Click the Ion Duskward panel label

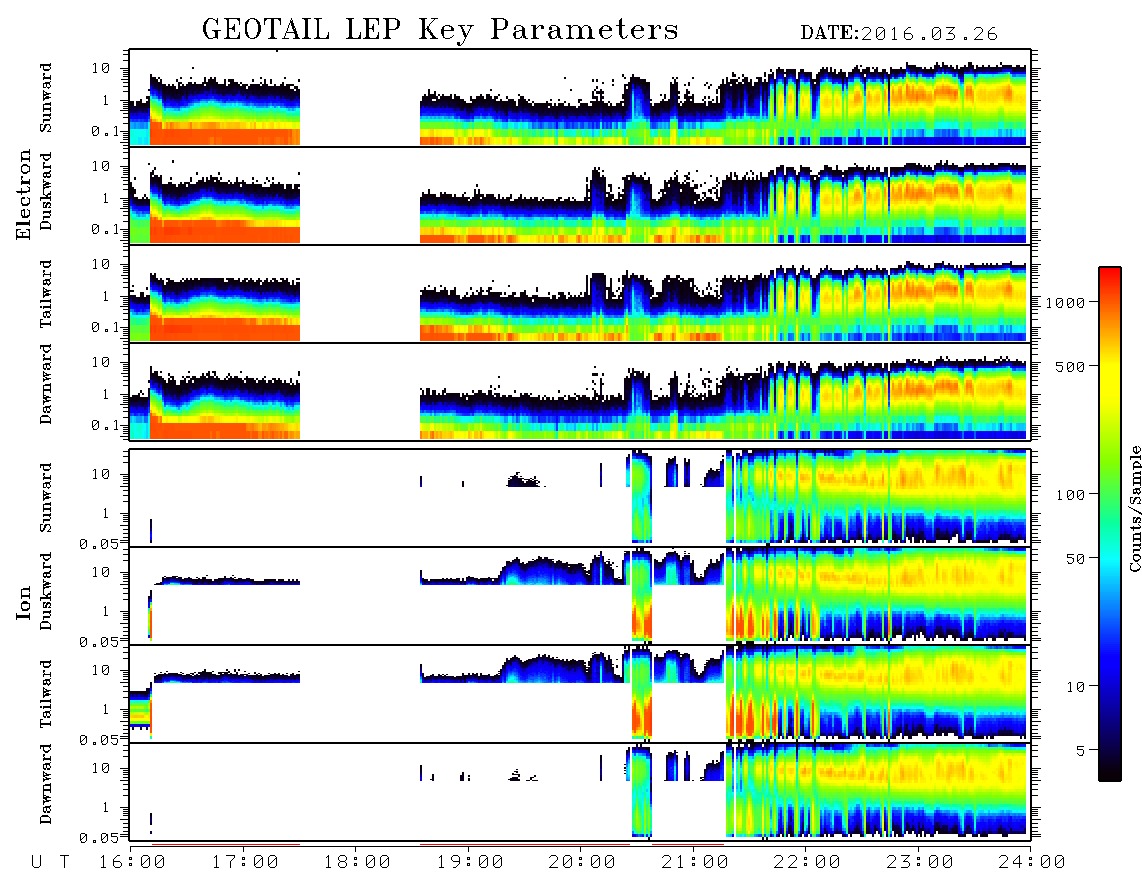[x=46, y=591]
